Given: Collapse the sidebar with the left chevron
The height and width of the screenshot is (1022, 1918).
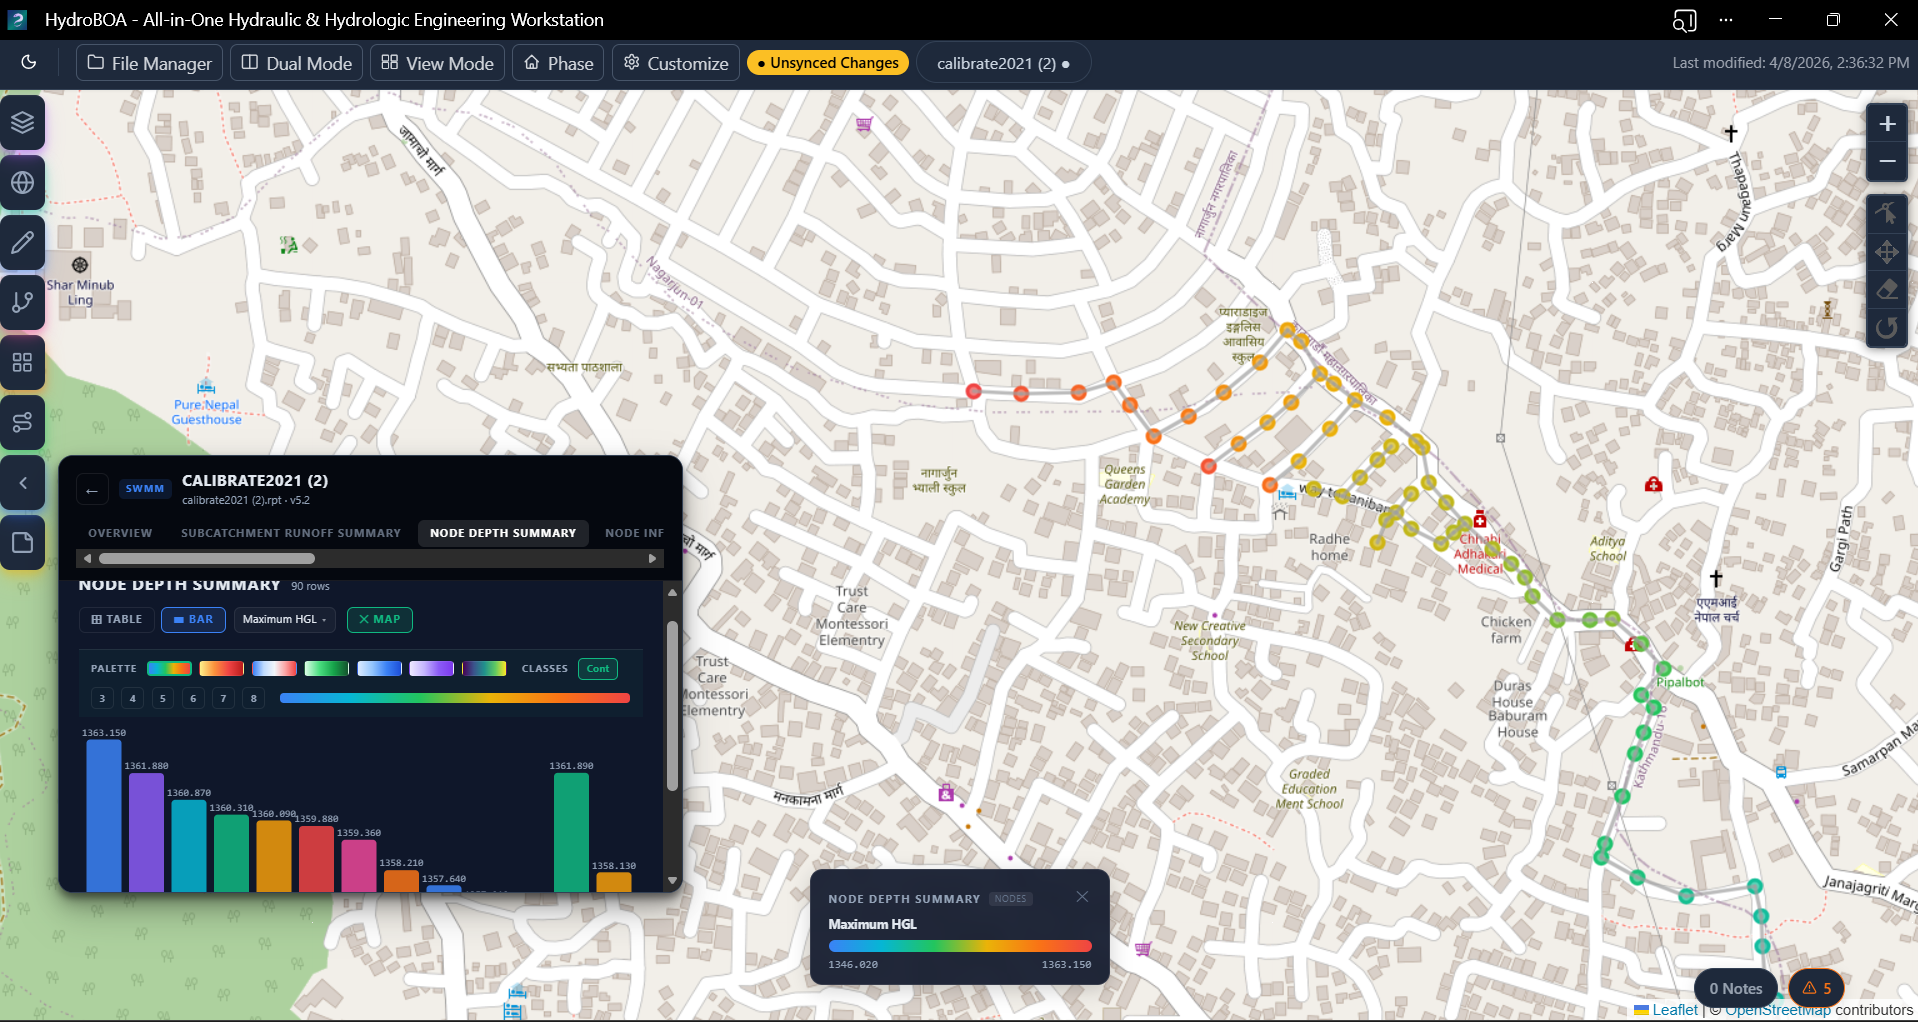Looking at the screenshot, I should 23,483.
